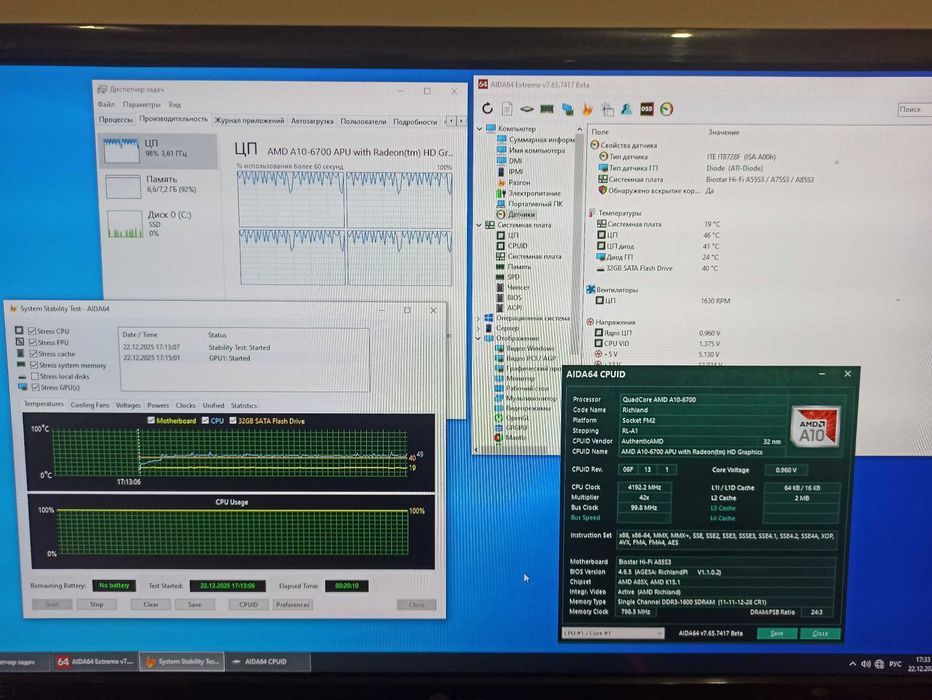Select Память in Task Manager sidebar
932x700 pixels.
[158, 185]
